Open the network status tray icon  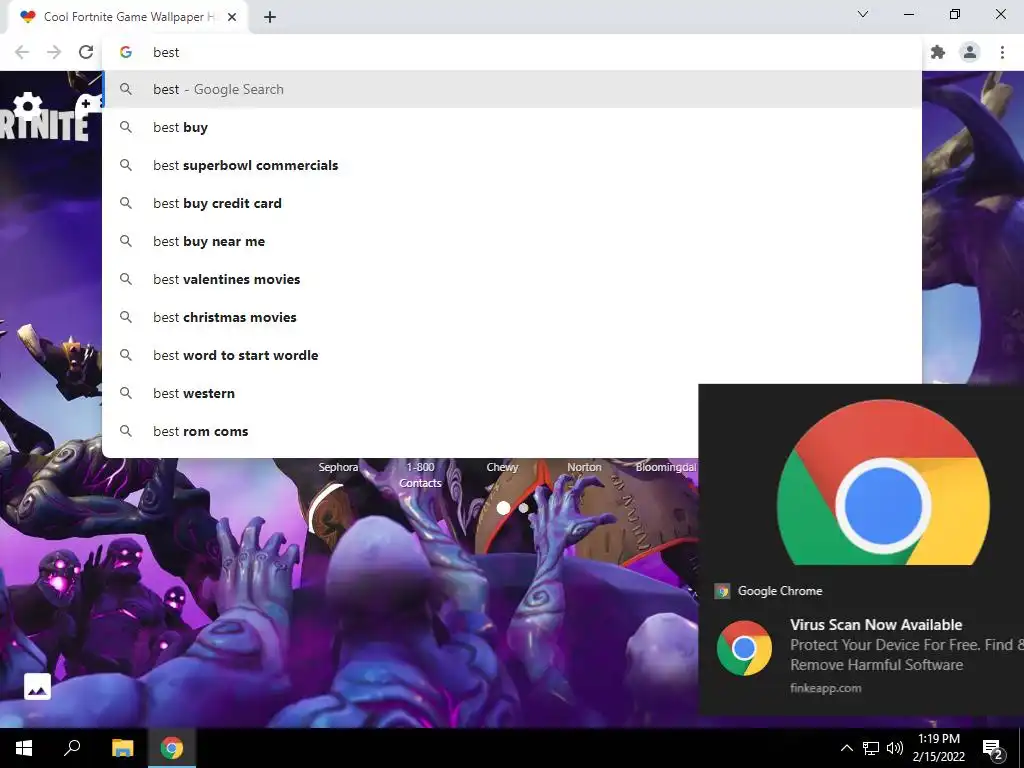(x=871, y=748)
